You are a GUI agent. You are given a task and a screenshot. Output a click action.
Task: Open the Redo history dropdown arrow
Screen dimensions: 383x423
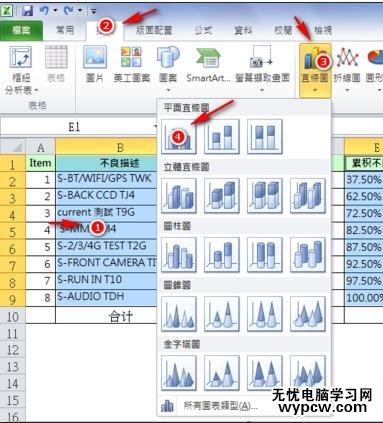(x=80, y=11)
